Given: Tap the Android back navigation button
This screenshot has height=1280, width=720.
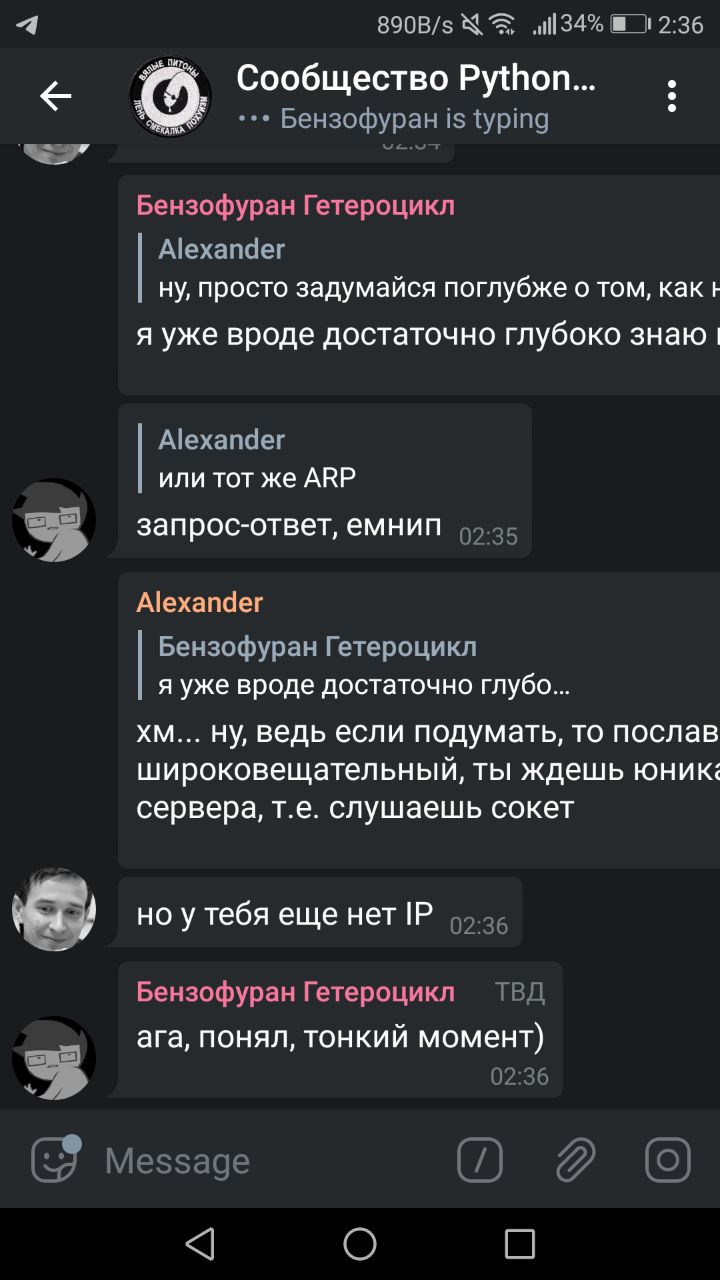Looking at the screenshot, I should point(200,1244).
